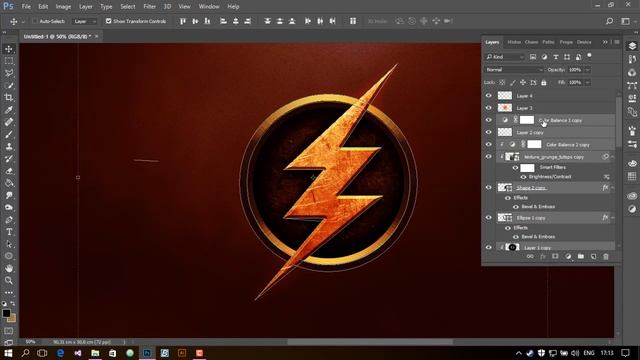Click the align left edges icon
Viewport: 640px width, 360px height.
click(x=223, y=21)
